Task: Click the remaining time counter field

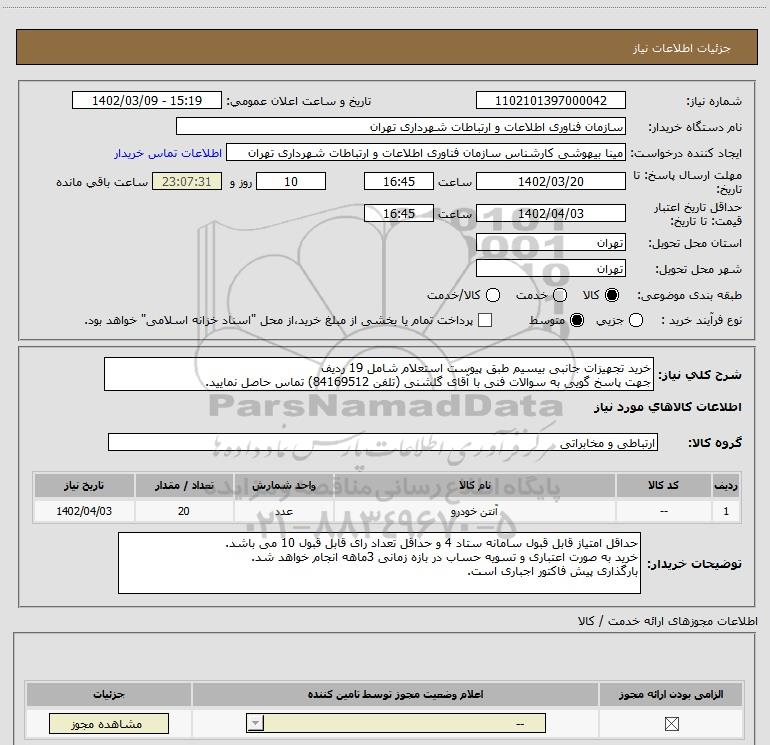Action: click(183, 182)
